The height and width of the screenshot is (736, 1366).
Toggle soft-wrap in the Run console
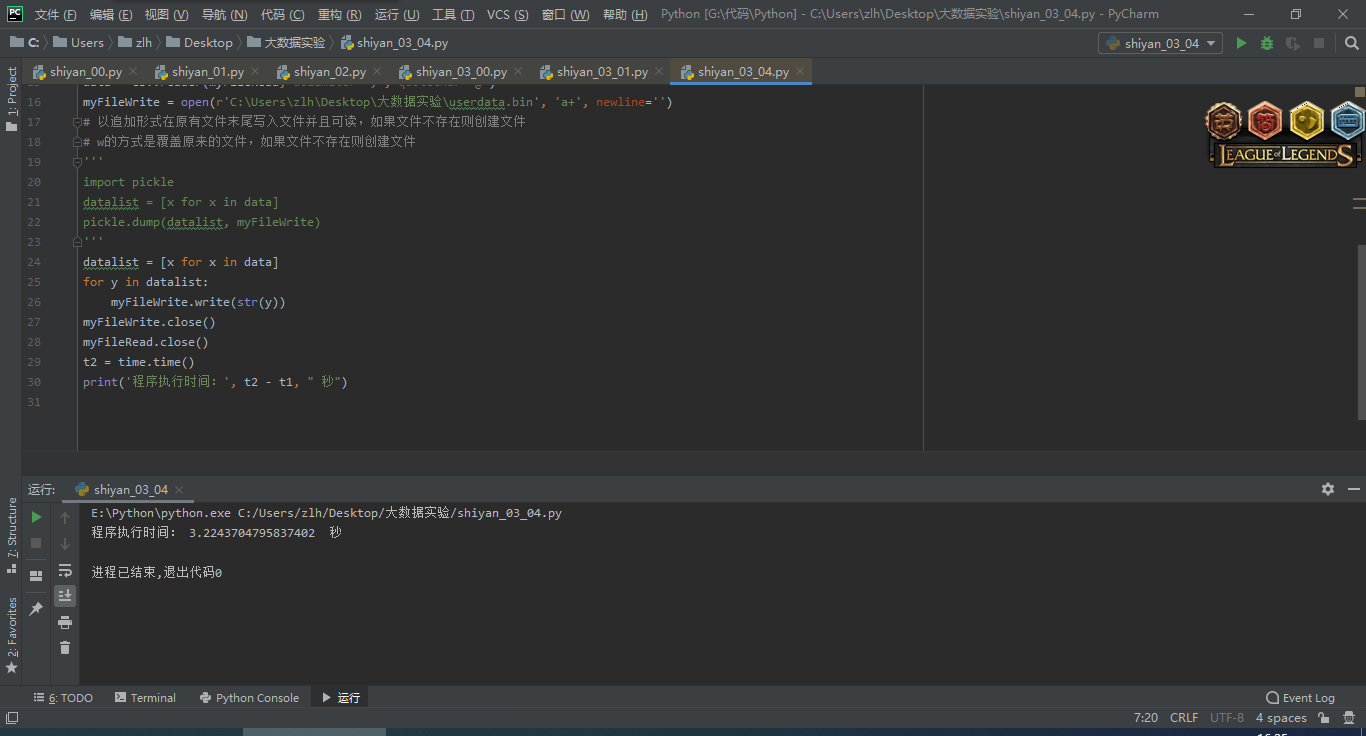pyautogui.click(x=65, y=570)
